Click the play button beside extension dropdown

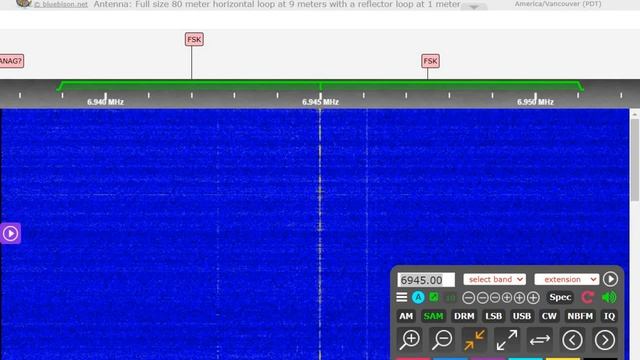click(610, 279)
